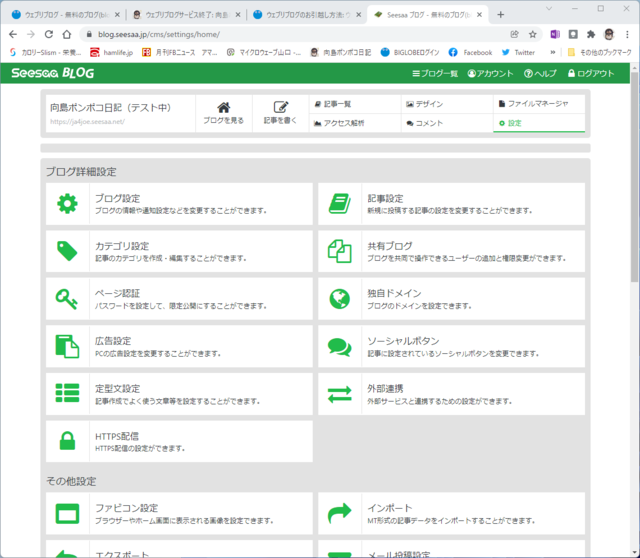The height and width of the screenshot is (558, 640).
Task: Open Twitter bookmark
Action: point(518,52)
